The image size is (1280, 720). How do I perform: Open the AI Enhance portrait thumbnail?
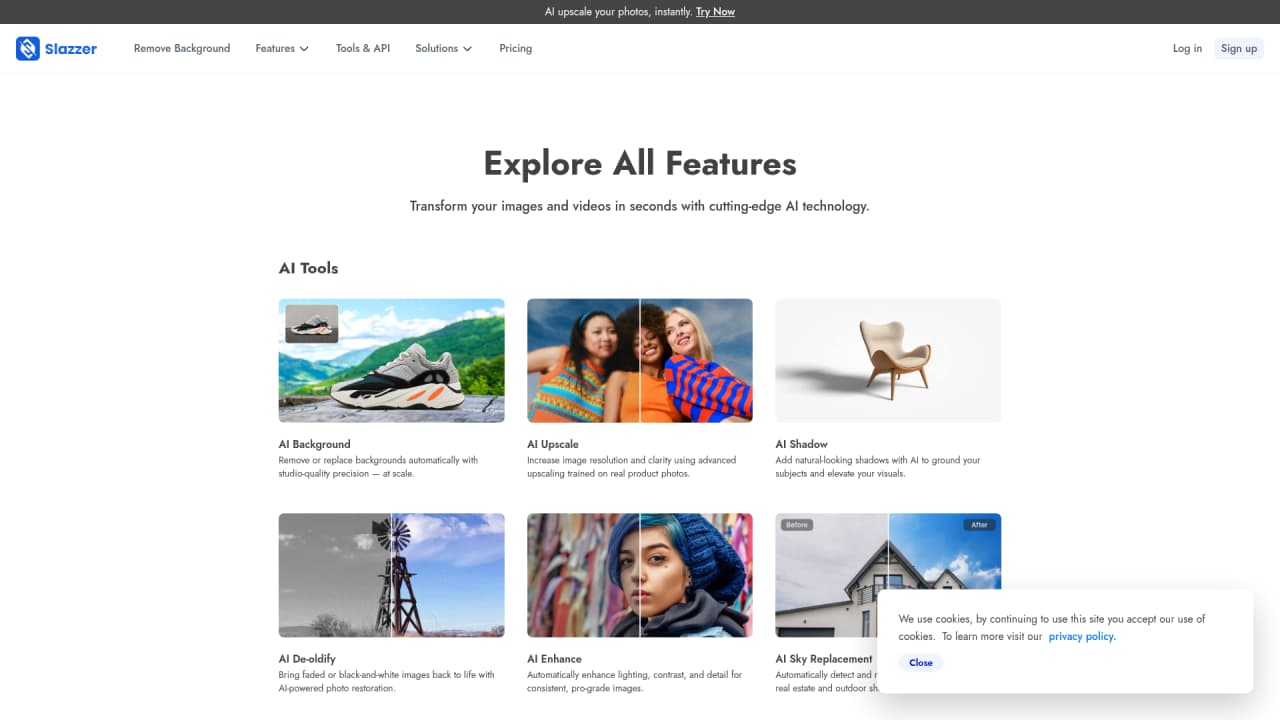640,575
